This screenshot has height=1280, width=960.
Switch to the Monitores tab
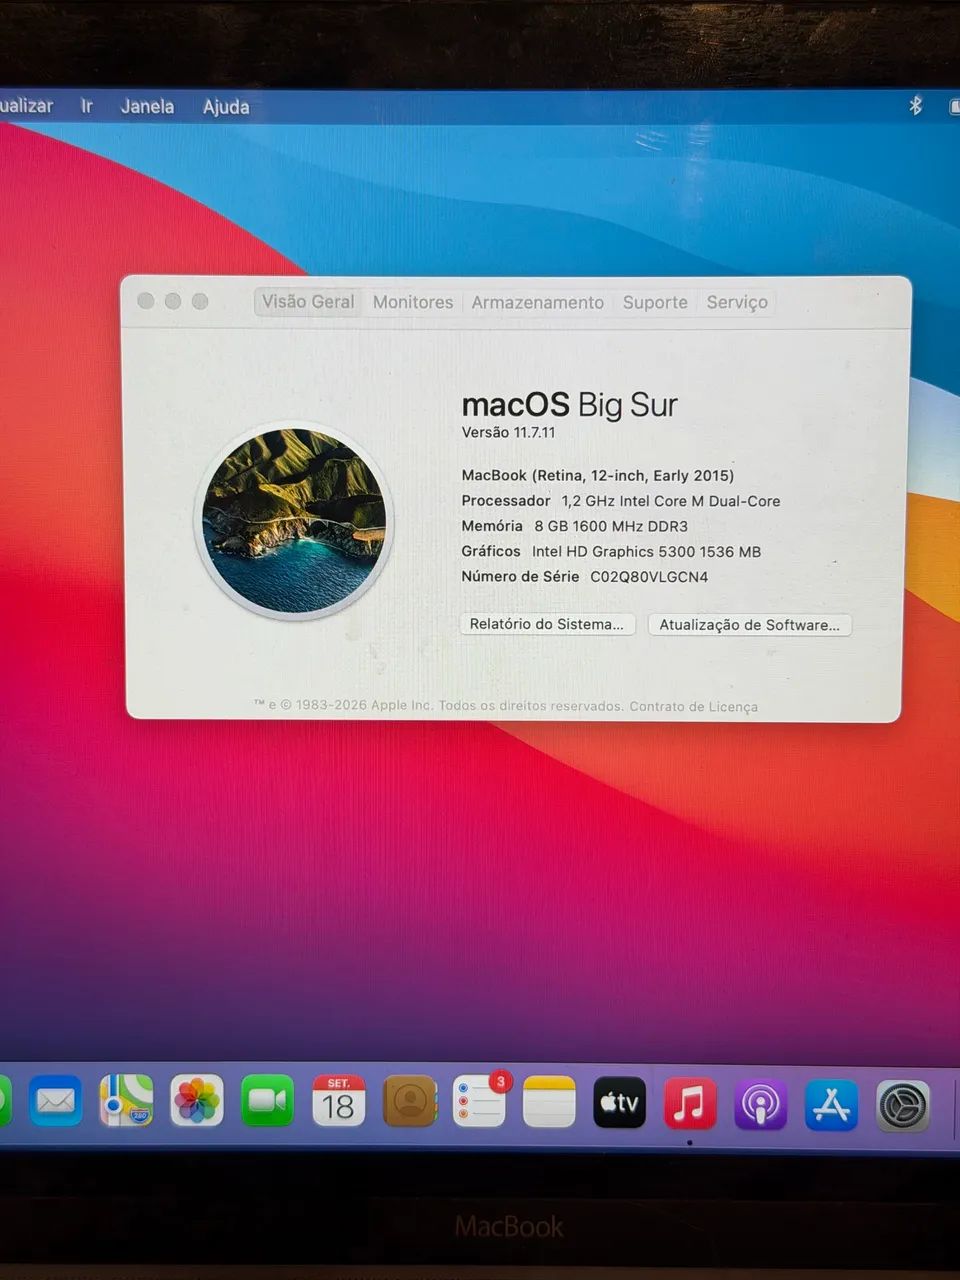[x=413, y=302]
